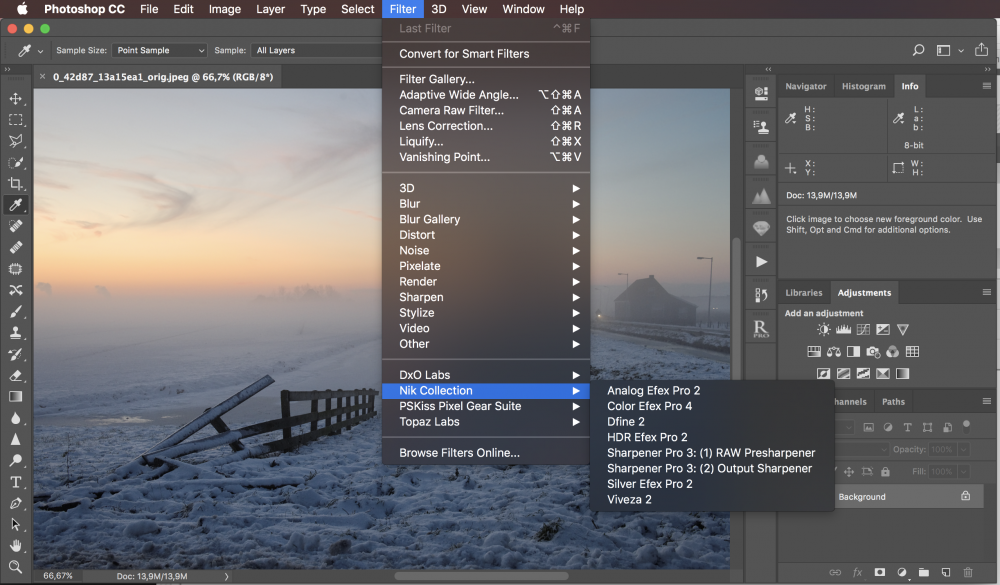
Task: Click the horizontal canvas scrollbar
Action: (482, 576)
